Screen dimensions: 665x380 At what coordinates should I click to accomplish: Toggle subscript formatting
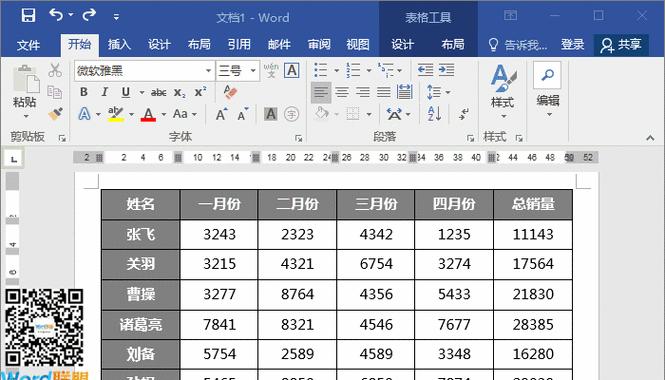[179, 93]
